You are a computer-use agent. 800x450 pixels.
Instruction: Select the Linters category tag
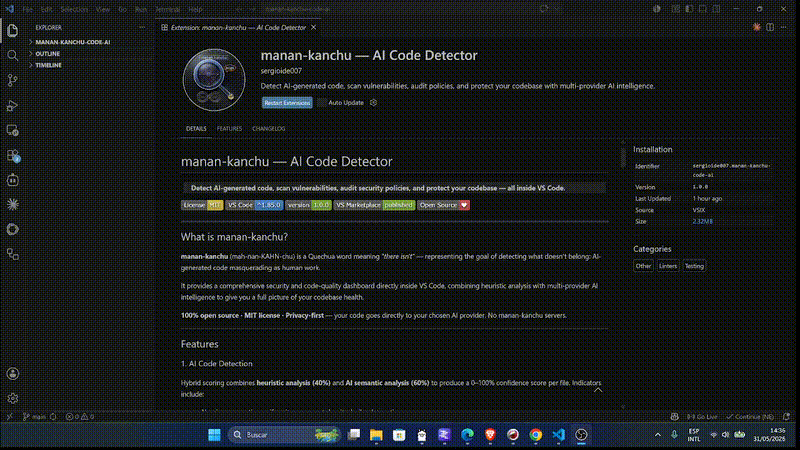pyautogui.click(x=668, y=266)
